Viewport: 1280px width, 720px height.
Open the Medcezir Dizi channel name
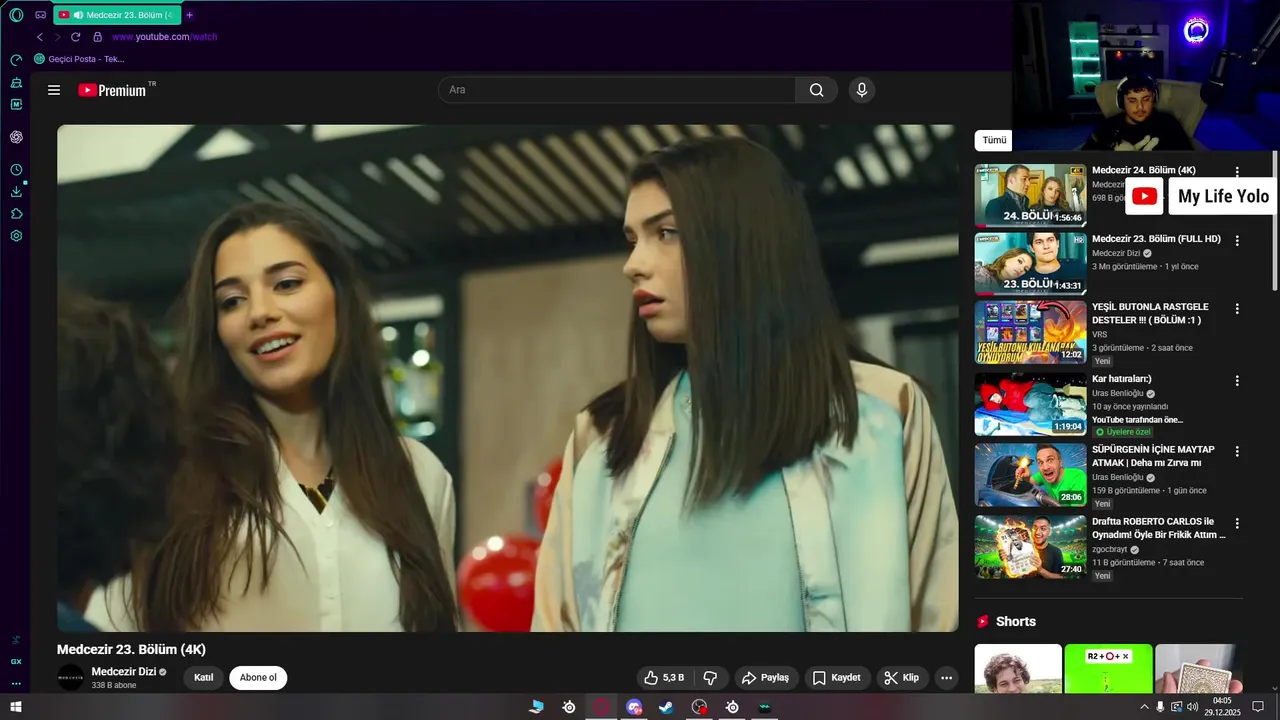124,671
